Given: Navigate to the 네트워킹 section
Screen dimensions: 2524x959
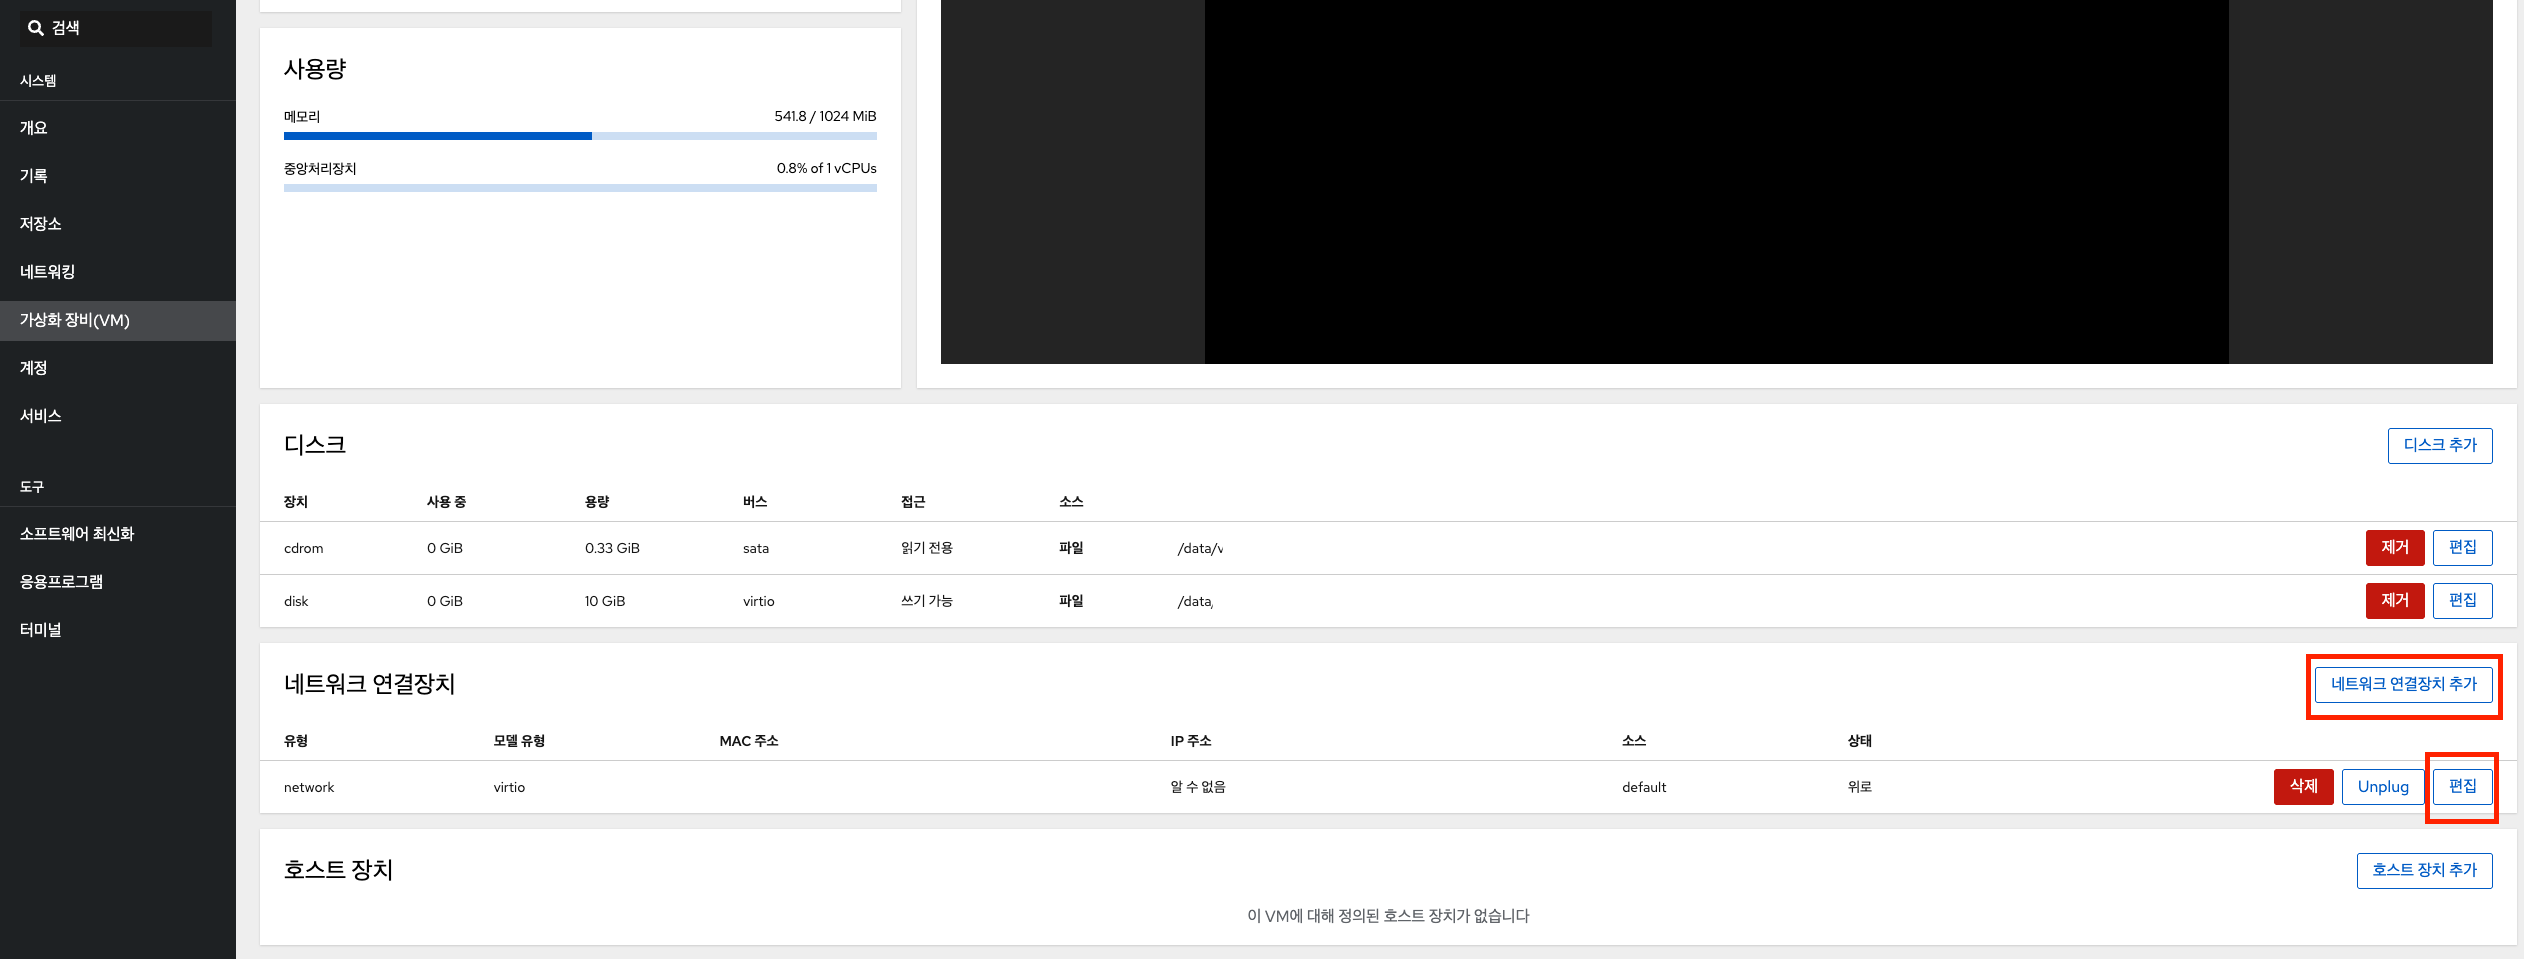Looking at the screenshot, I should (x=47, y=272).
